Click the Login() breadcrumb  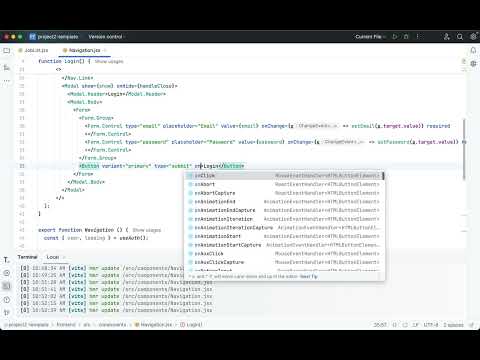191,325
